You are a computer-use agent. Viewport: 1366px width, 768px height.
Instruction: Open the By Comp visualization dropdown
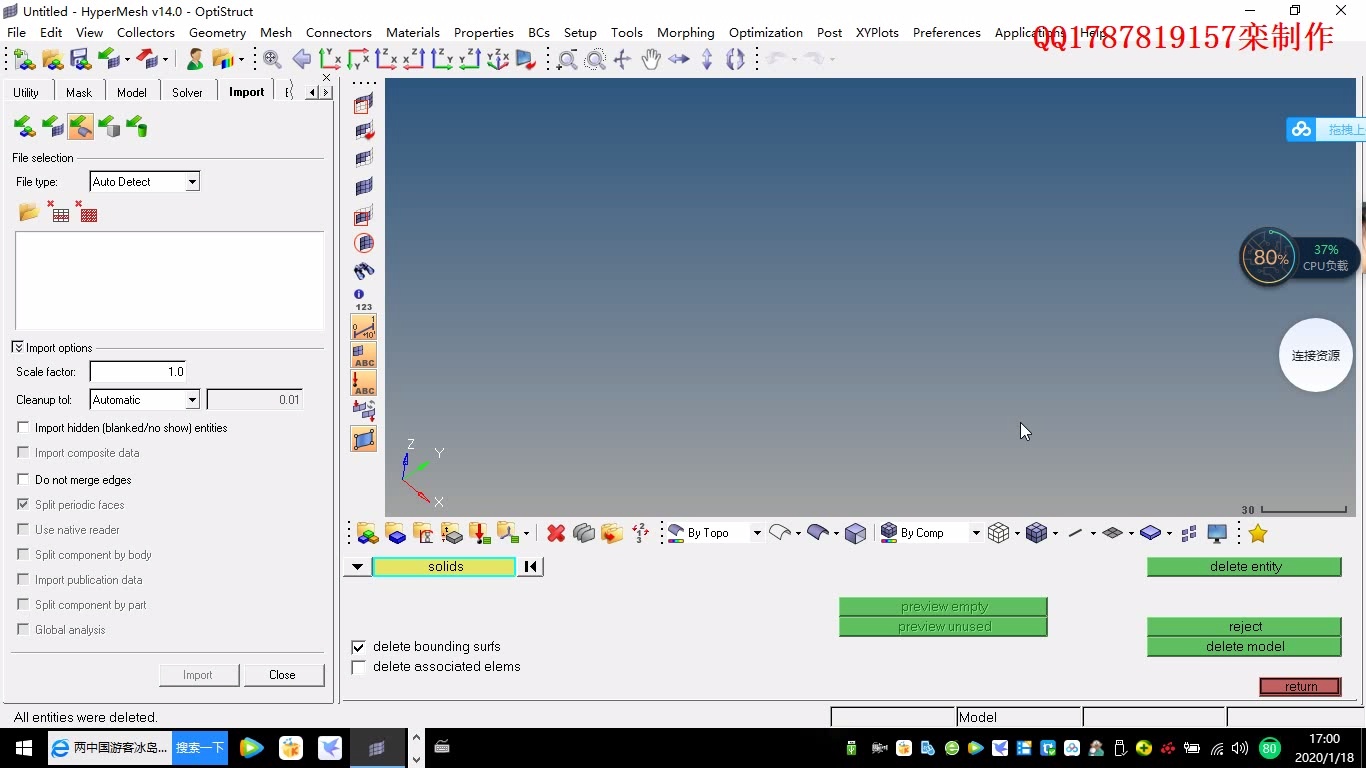coord(975,534)
